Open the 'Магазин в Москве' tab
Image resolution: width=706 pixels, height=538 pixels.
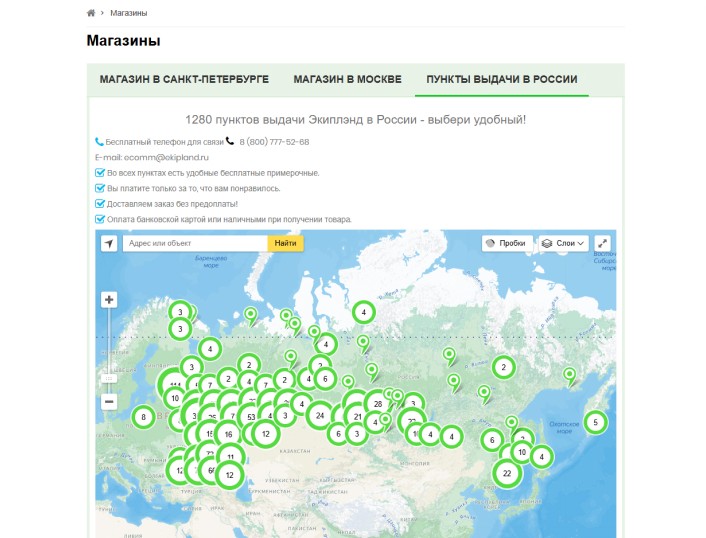point(347,79)
